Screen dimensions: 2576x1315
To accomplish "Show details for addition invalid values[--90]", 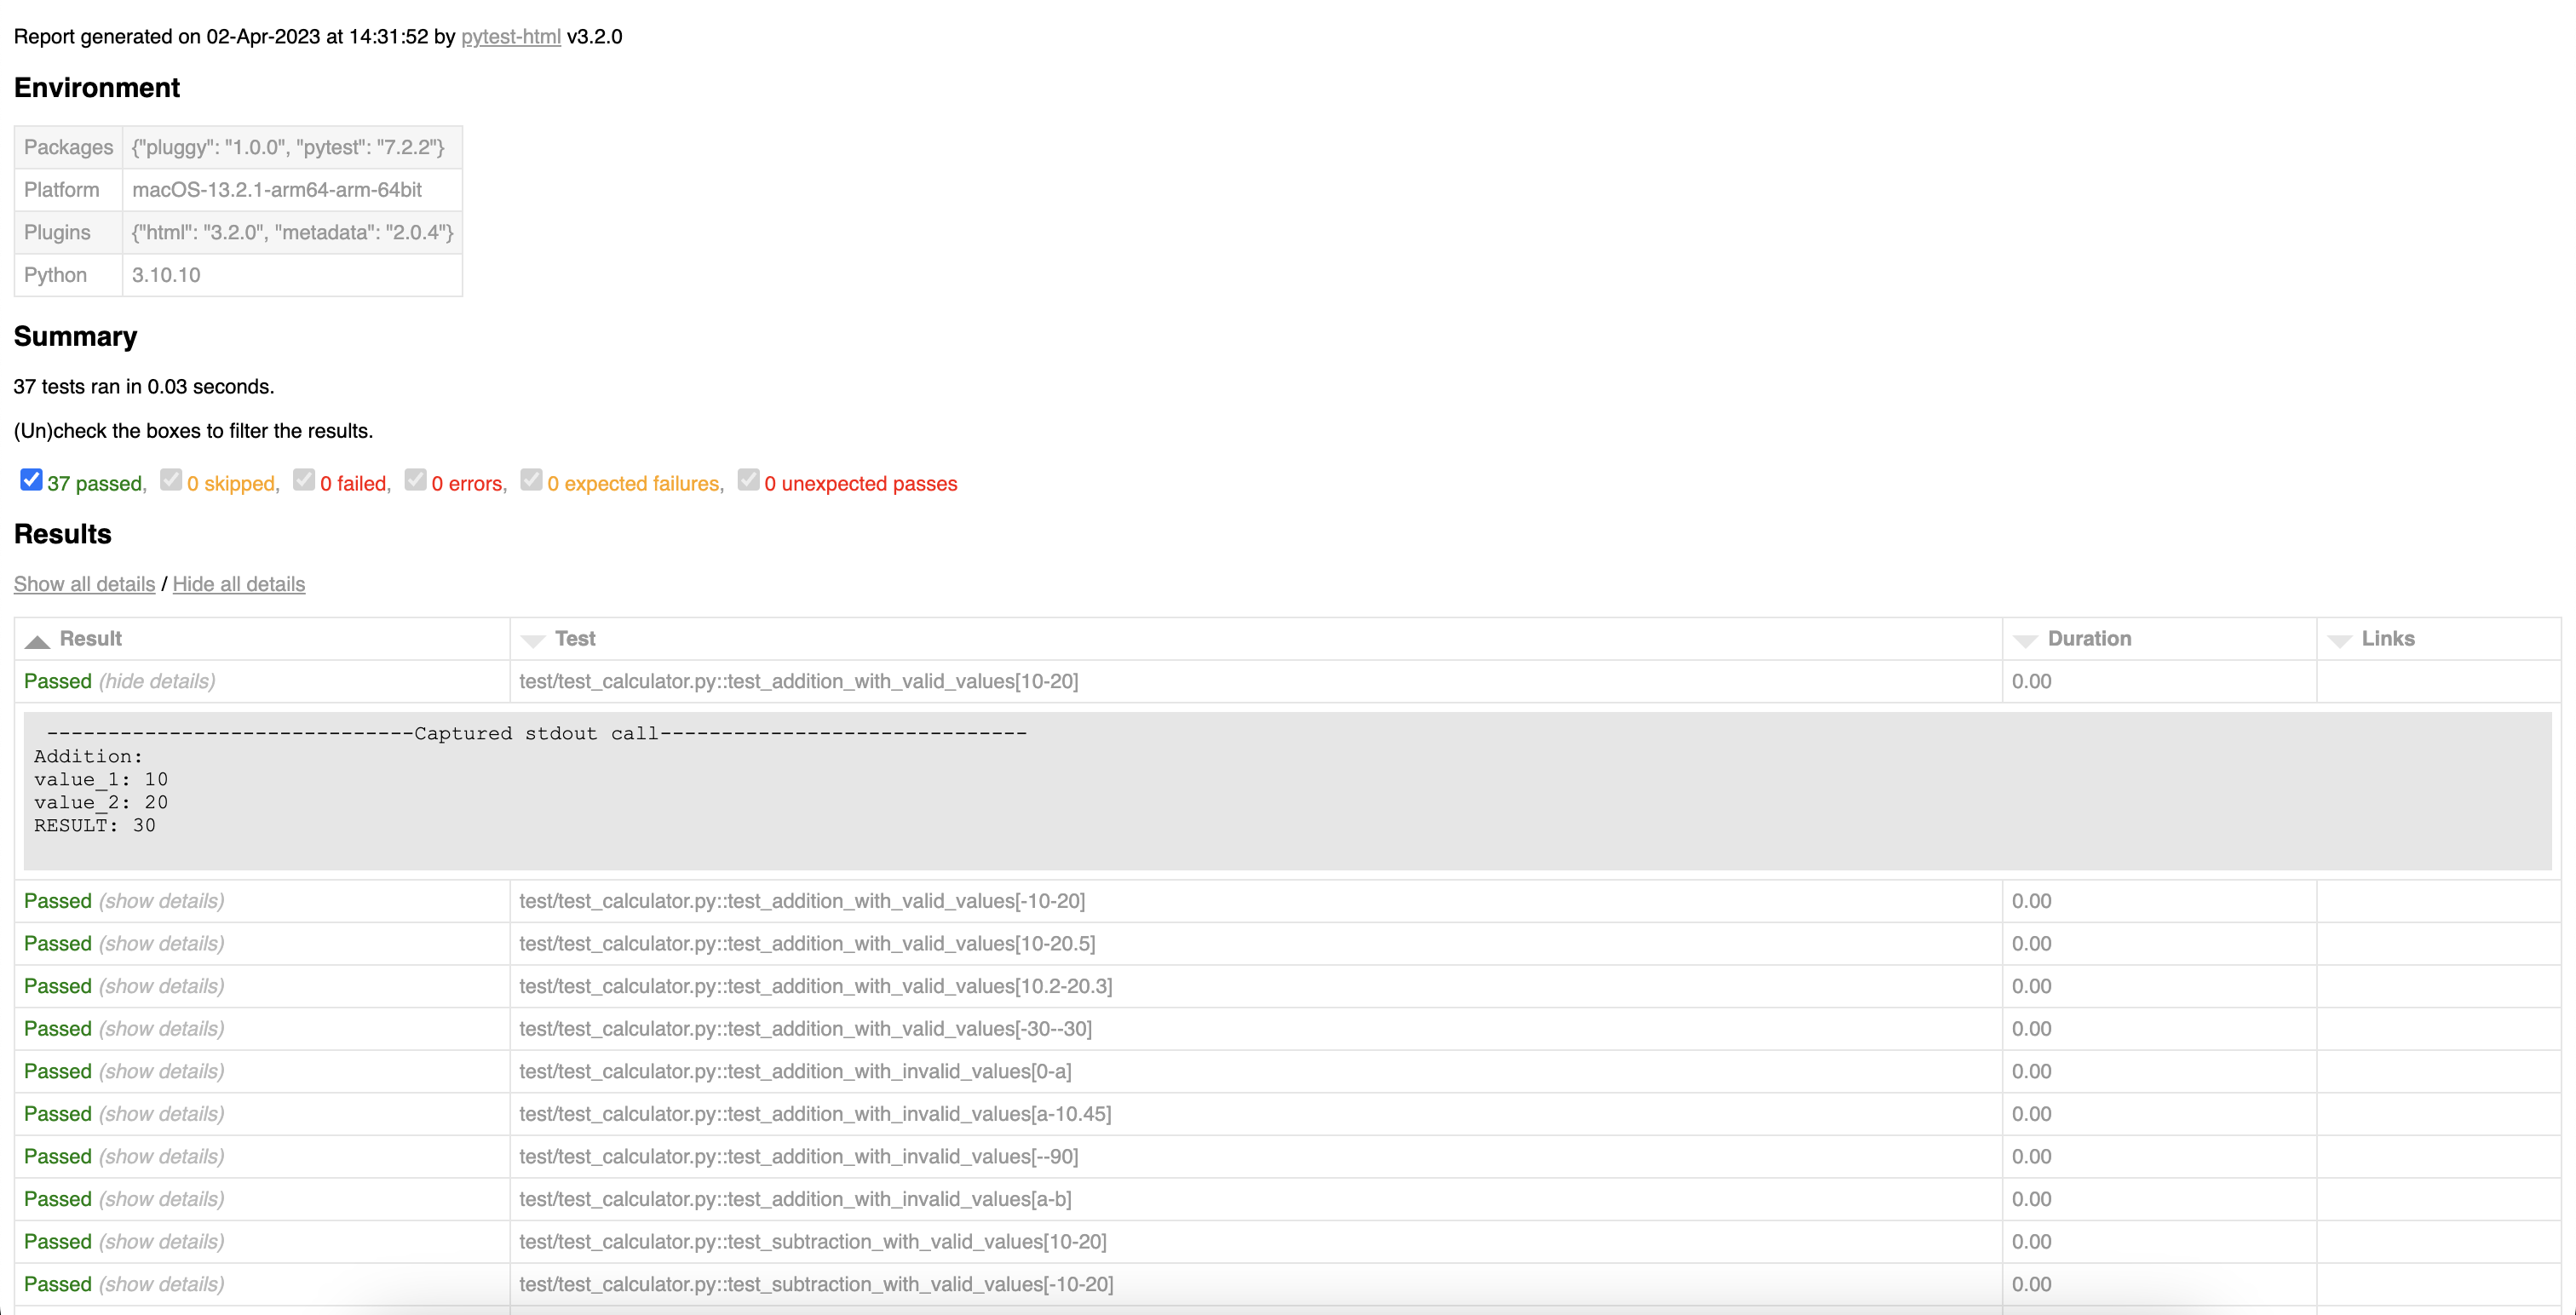I will (161, 1156).
